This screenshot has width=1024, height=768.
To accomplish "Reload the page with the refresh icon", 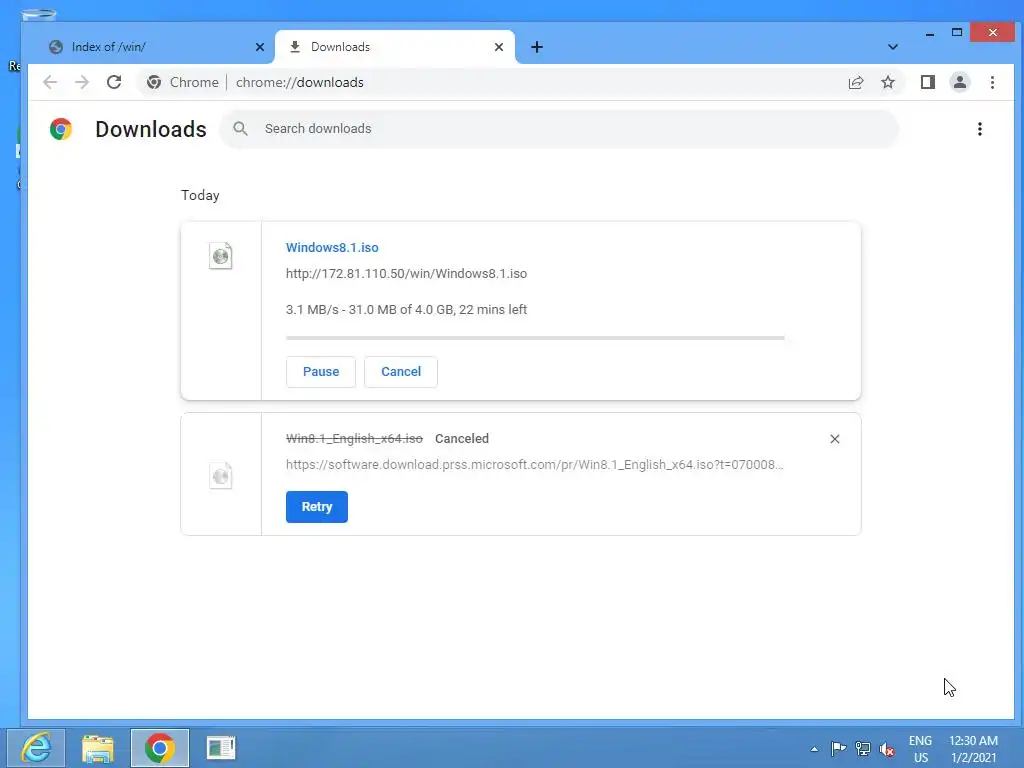I will (x=114, y=82).
